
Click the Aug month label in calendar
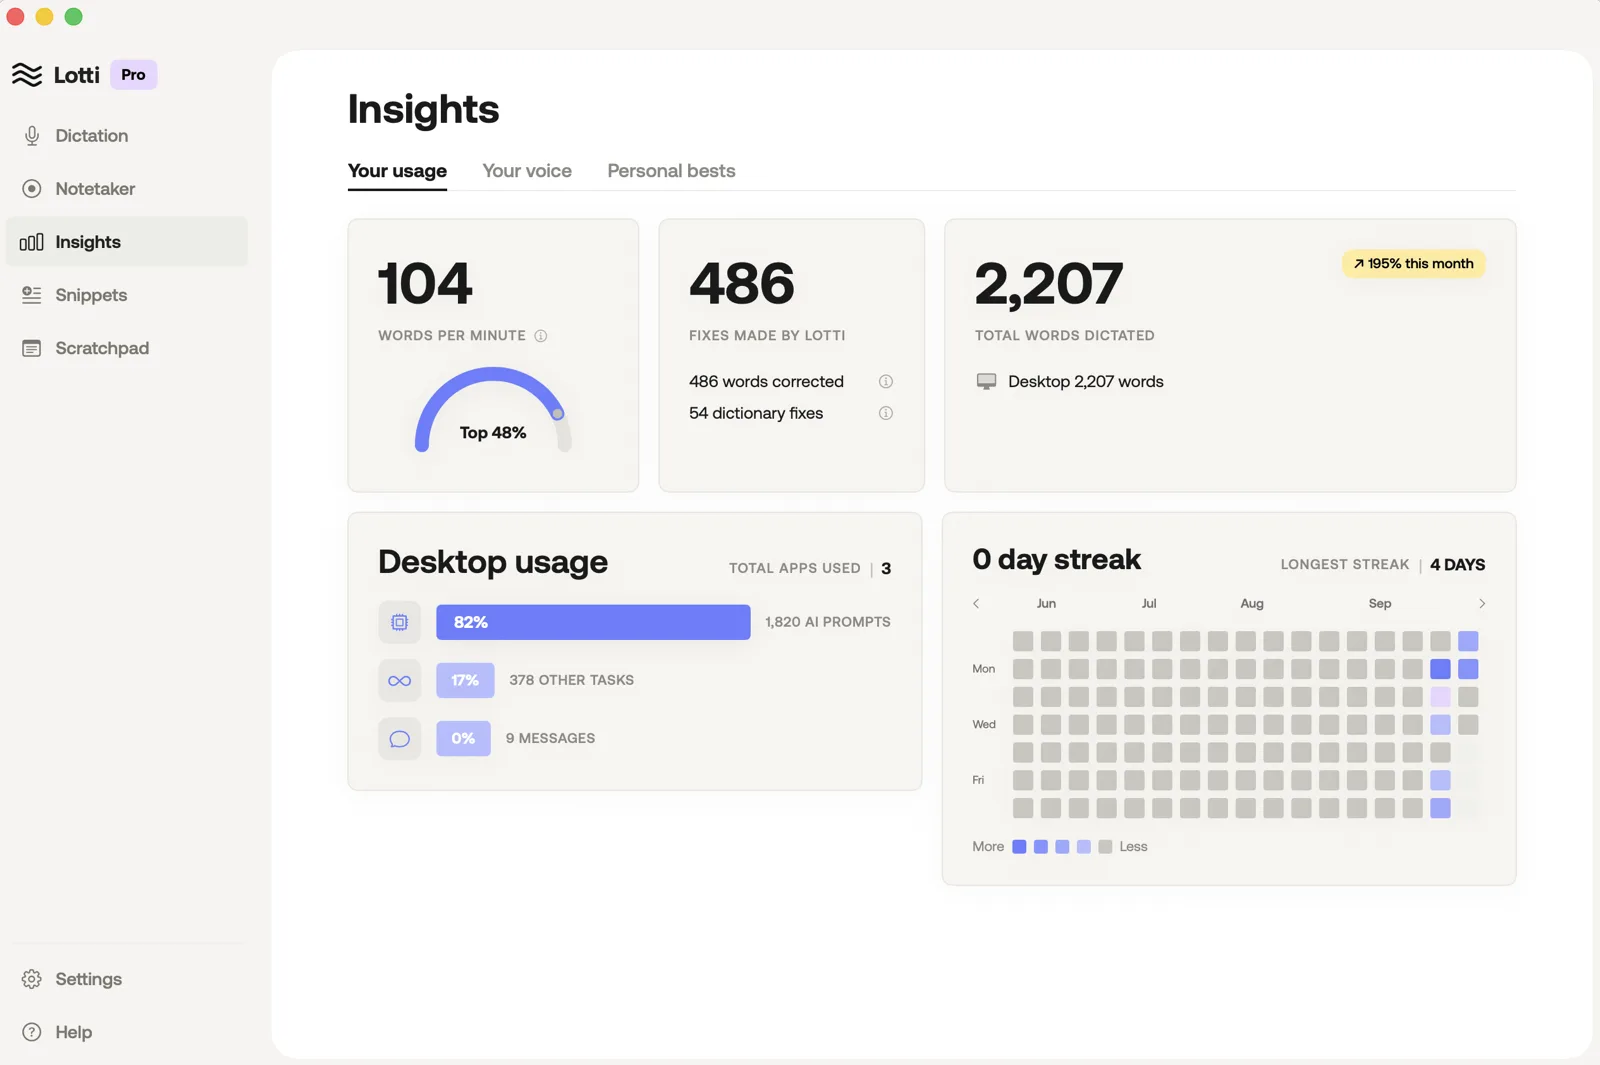click(1252, 604)
